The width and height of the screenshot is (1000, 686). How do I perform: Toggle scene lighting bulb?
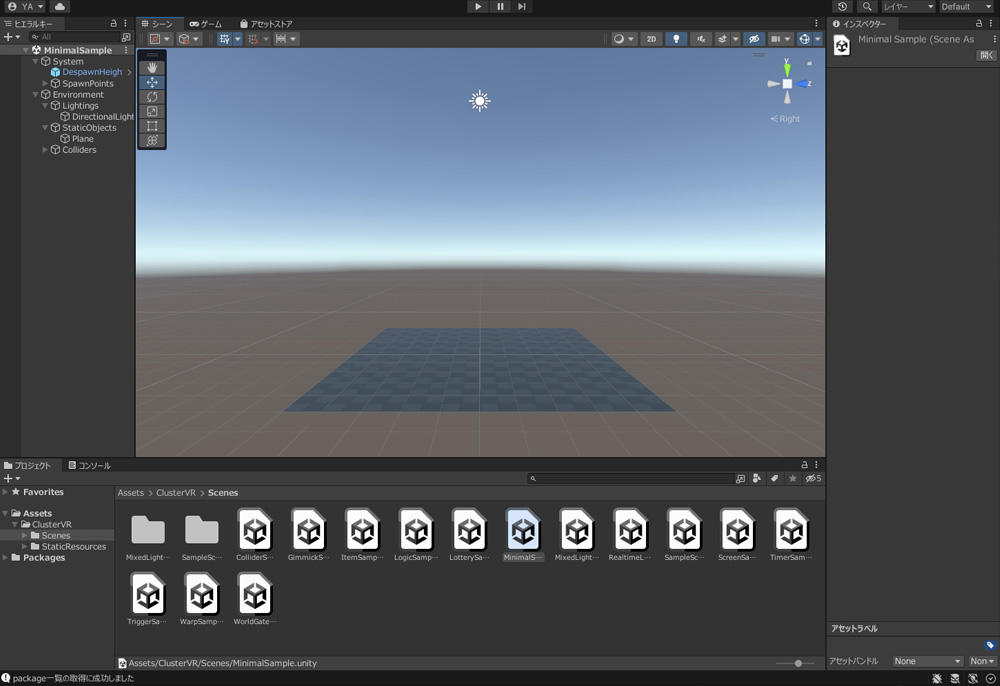click(676, 39)
